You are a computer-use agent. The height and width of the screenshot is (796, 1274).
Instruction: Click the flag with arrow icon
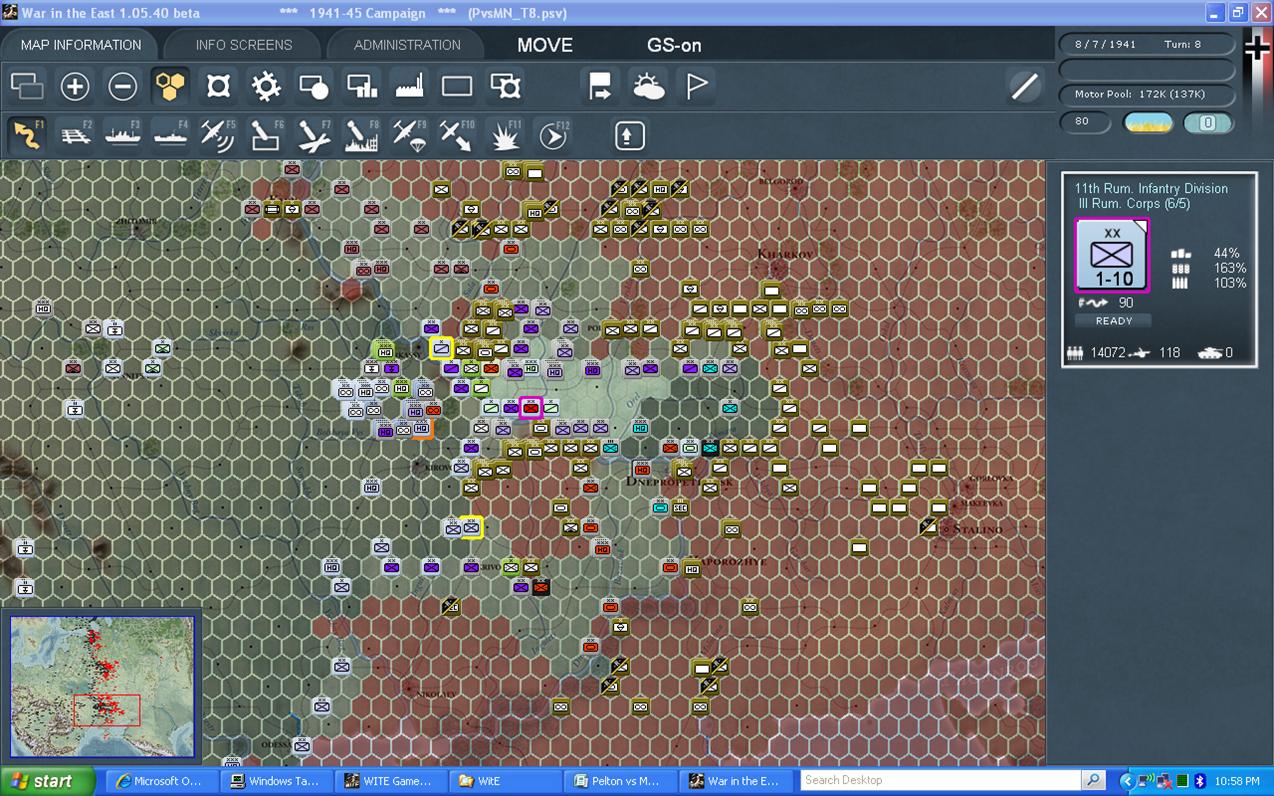pos(601,86)
